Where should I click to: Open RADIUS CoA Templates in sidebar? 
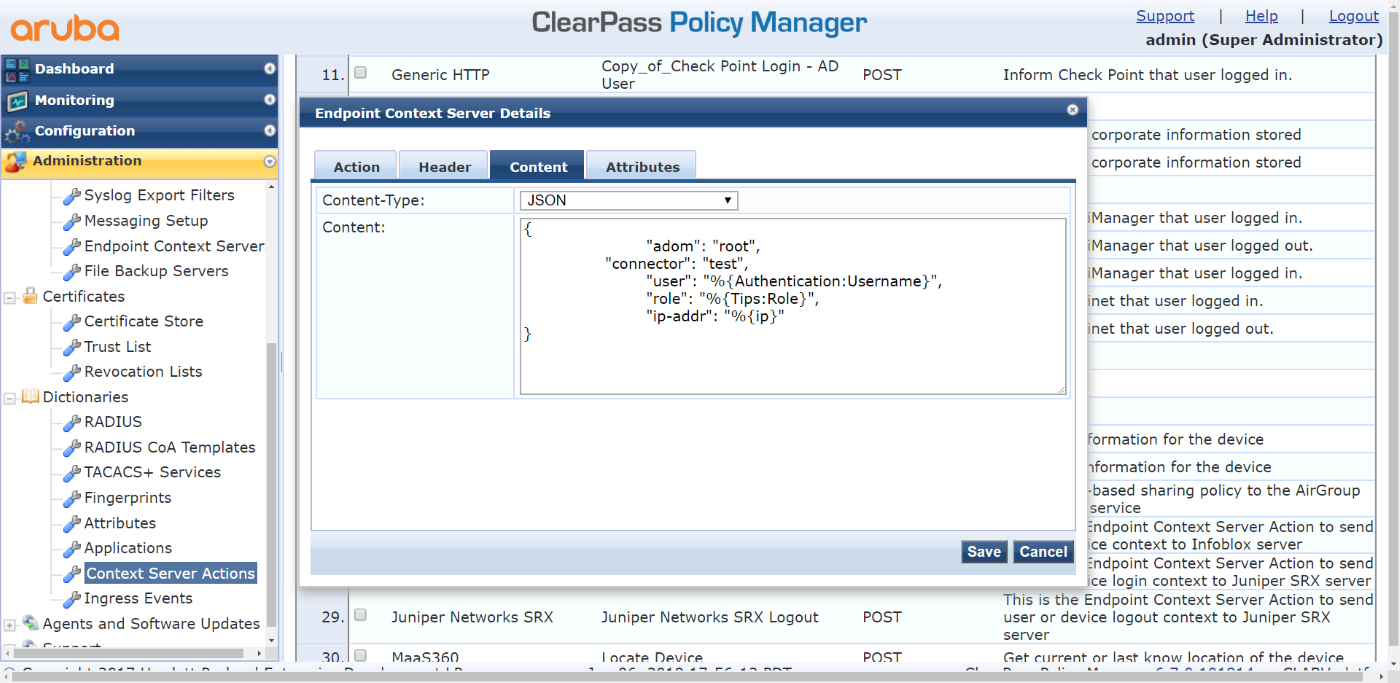click(x=170, y=447)
